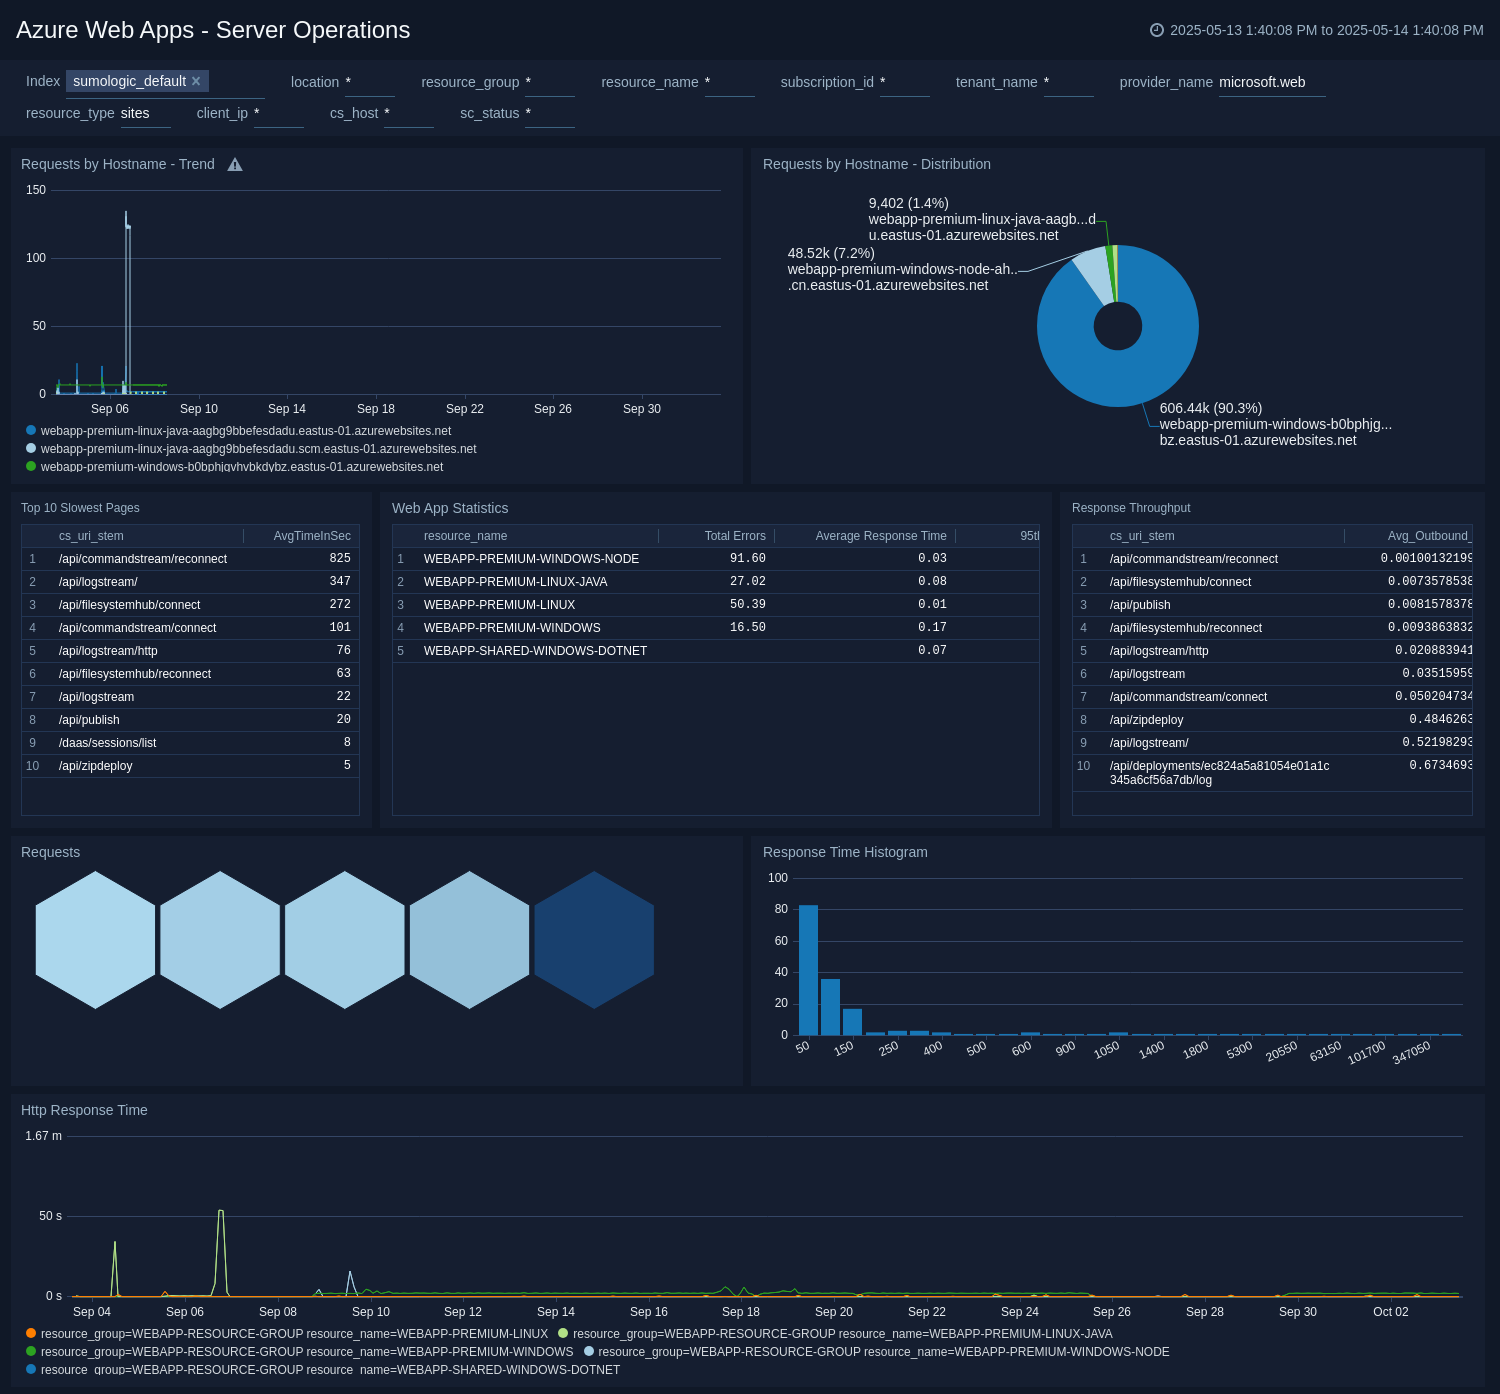
Task: Click the first light blue Requests hexagon
Action: (96, 940)
